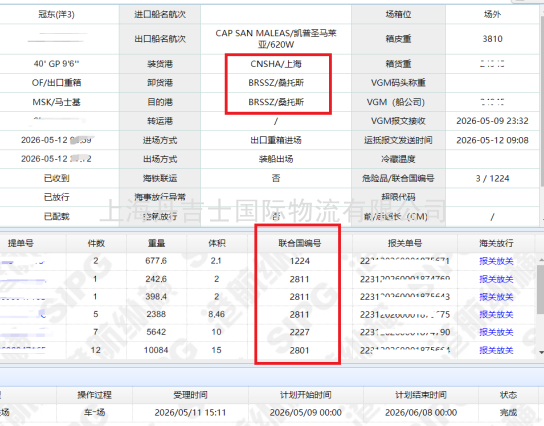Click the 计划开始时间 column header

[x=305, y=395]
